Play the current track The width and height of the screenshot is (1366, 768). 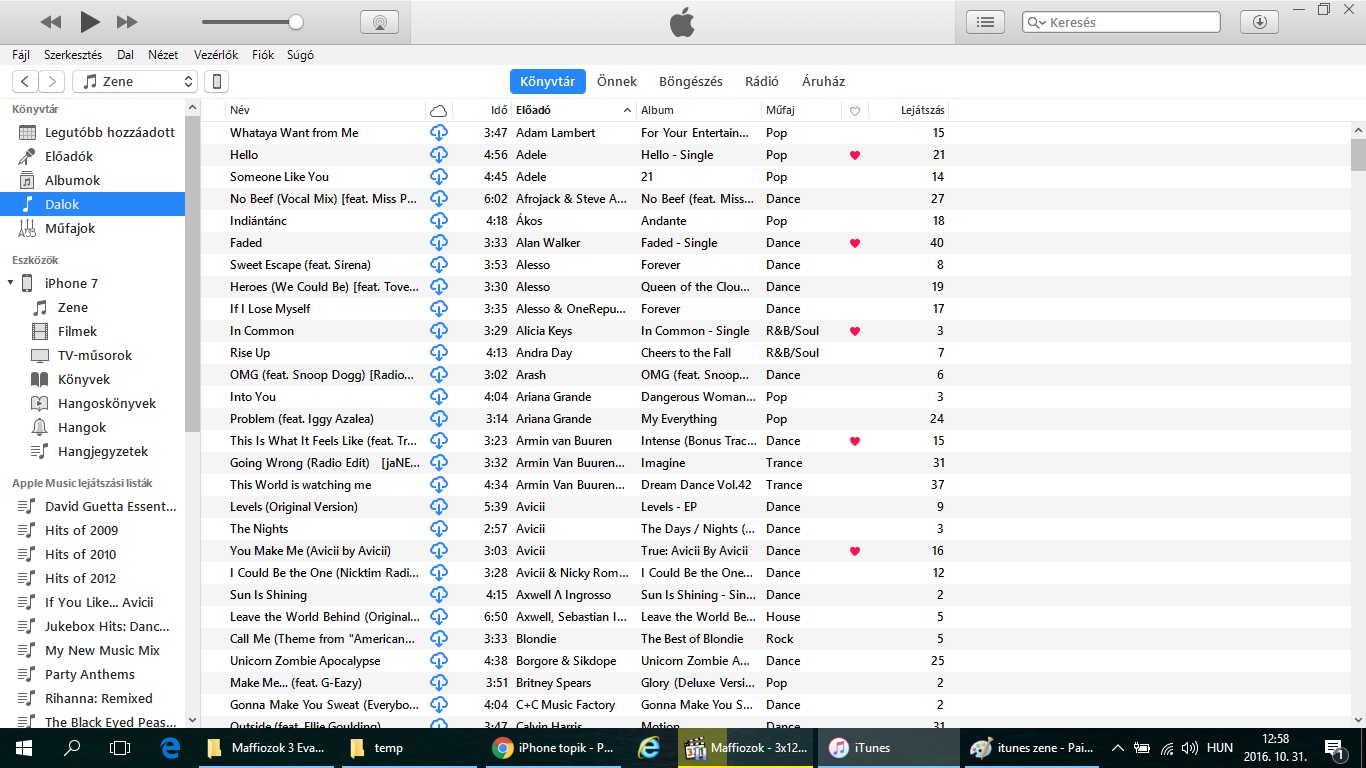pyautogui.click(x=90, y=21)
